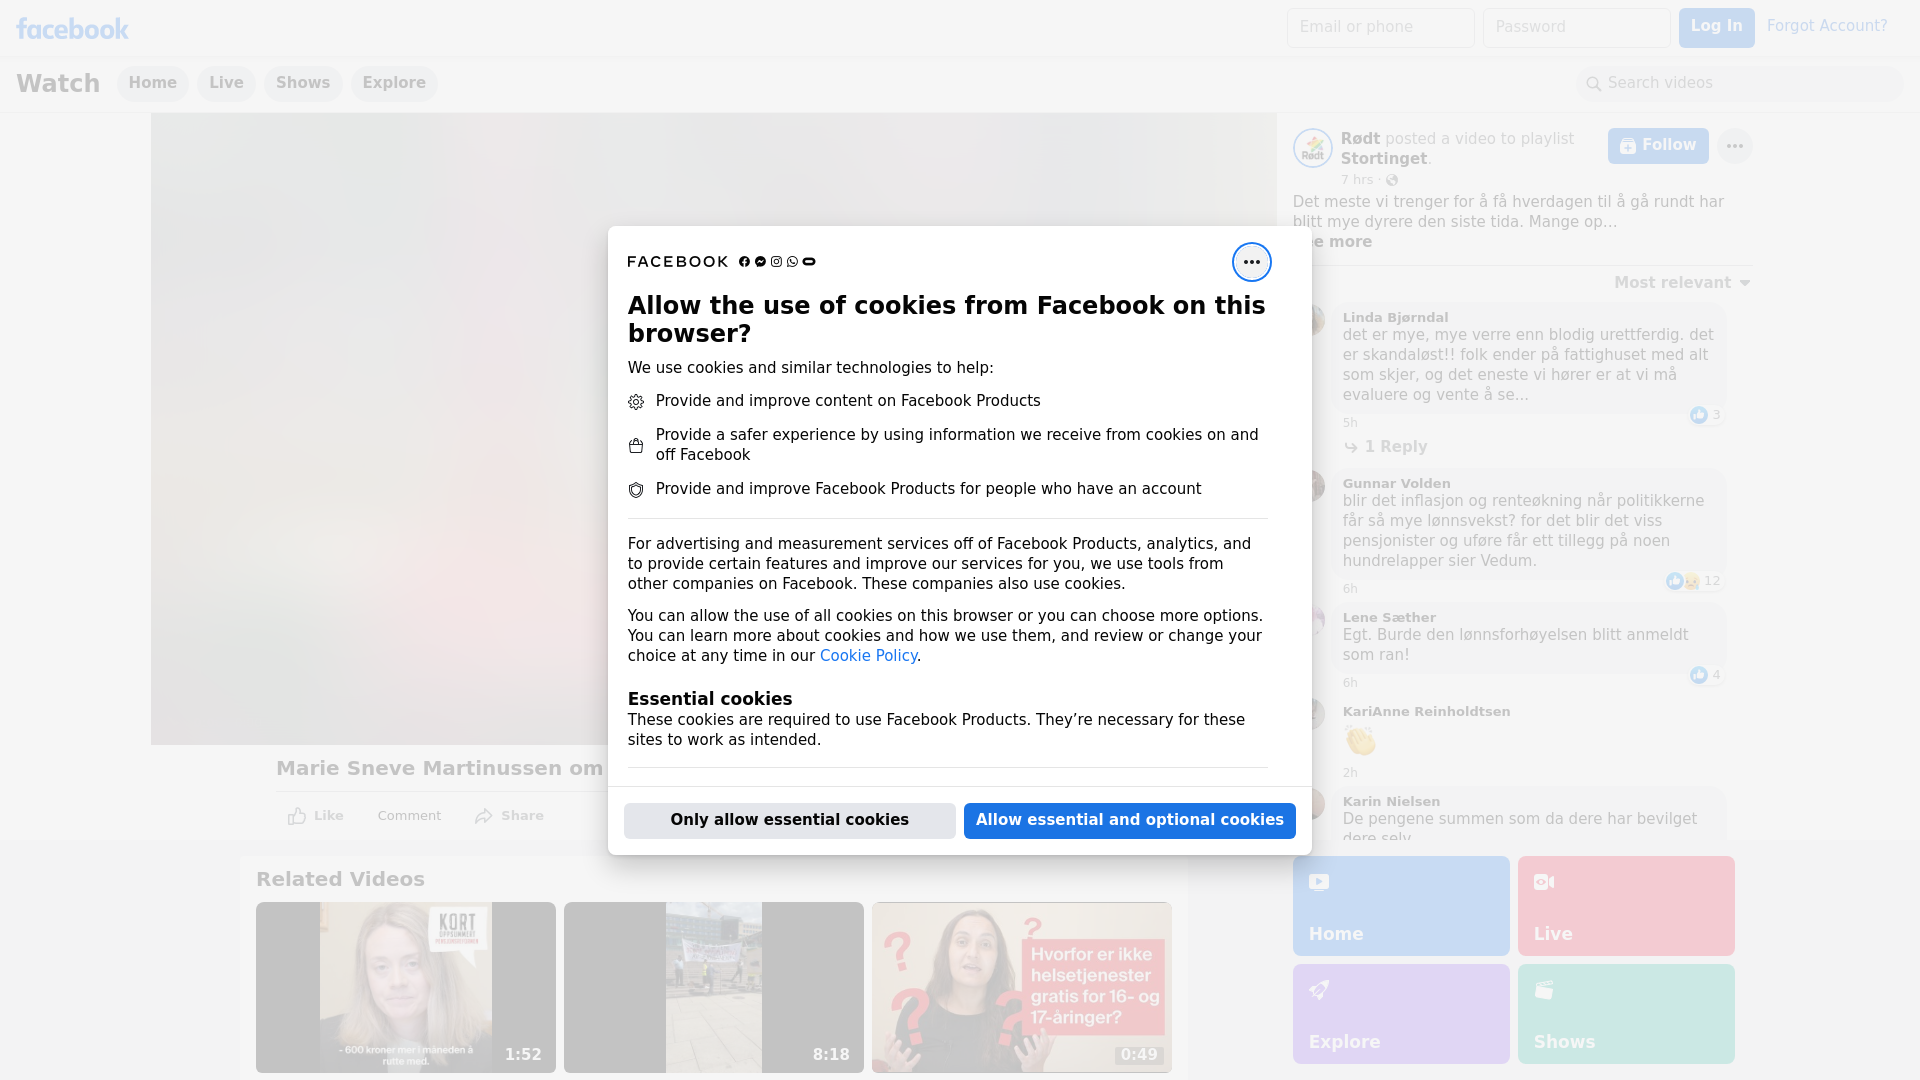Open the related video lasting 8:18
Screen dimensions: 1920x1080
click(x=713, y=987)
